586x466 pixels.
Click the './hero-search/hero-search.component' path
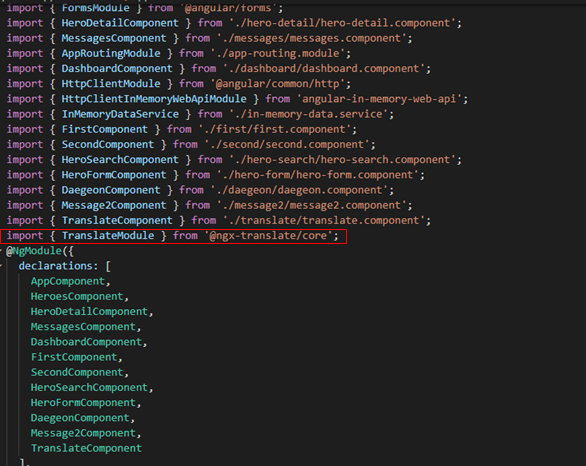point(342,160)
